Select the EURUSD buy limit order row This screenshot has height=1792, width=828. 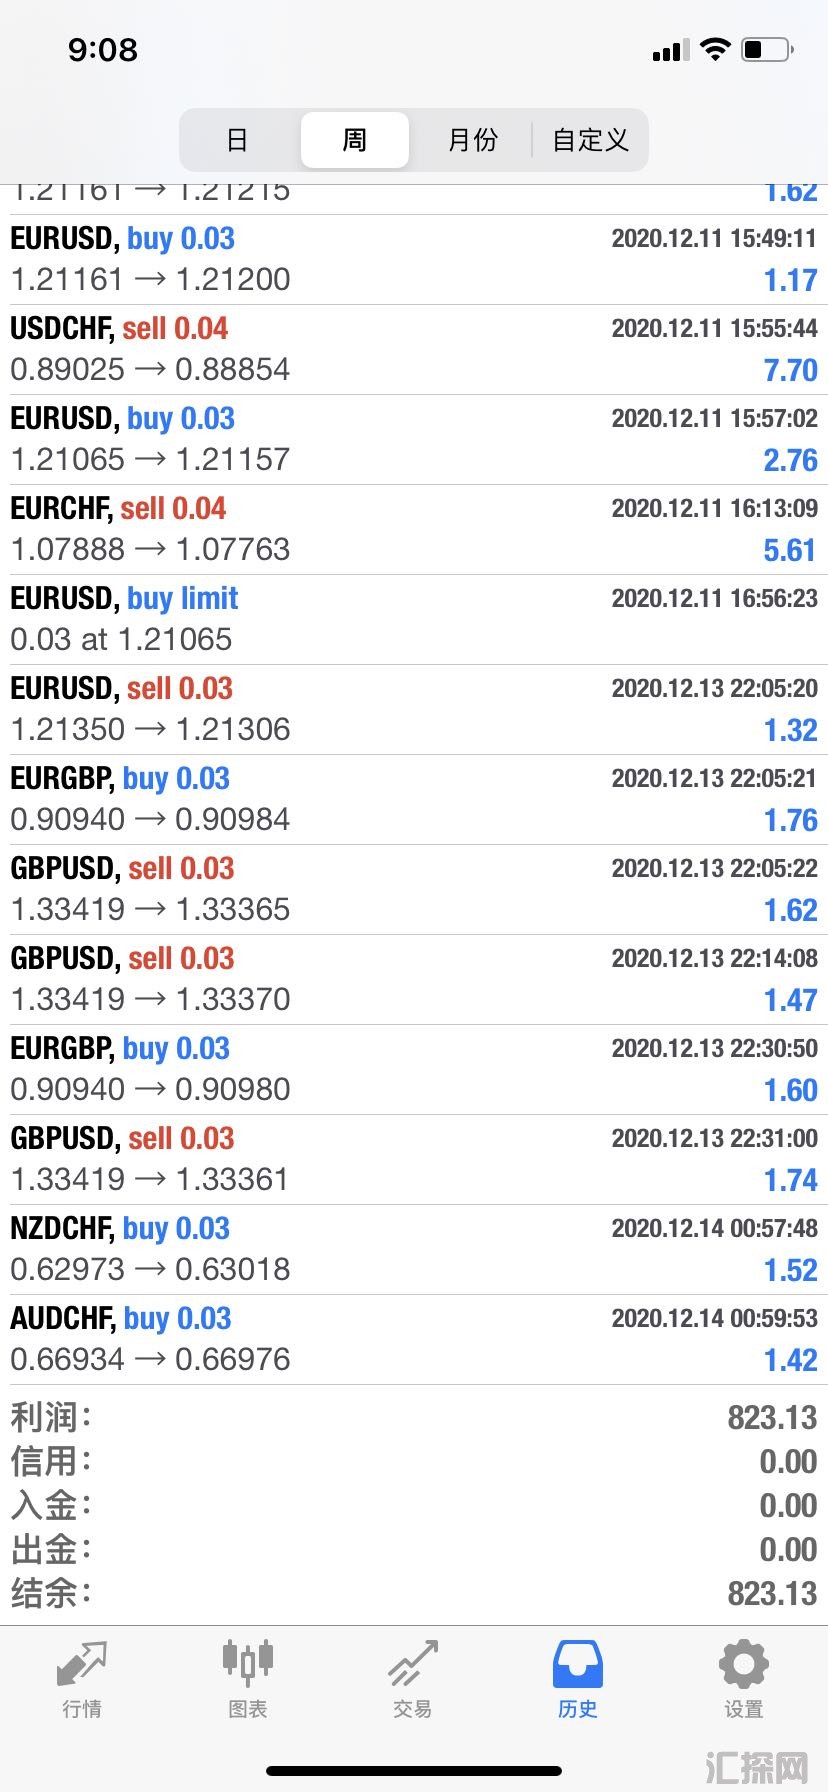tap(414, 620)
